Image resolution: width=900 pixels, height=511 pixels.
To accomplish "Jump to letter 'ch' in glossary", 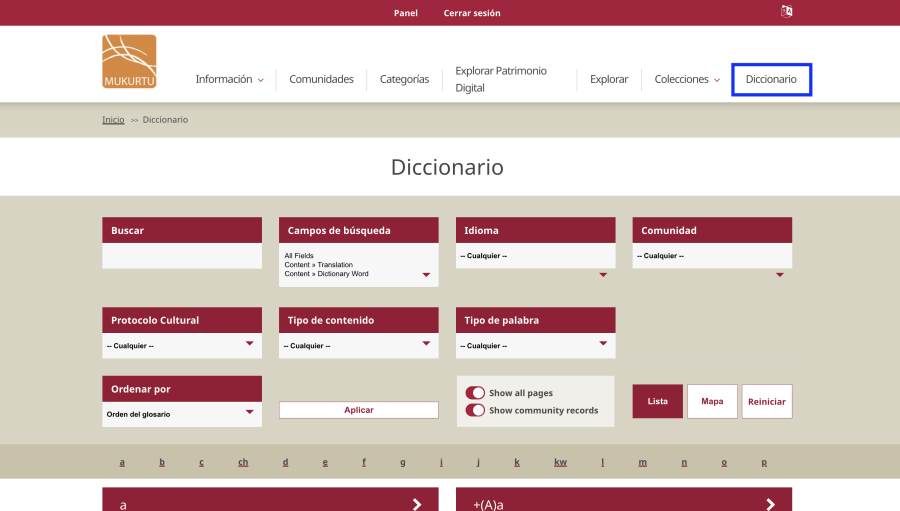I will (x=243, y=462).
